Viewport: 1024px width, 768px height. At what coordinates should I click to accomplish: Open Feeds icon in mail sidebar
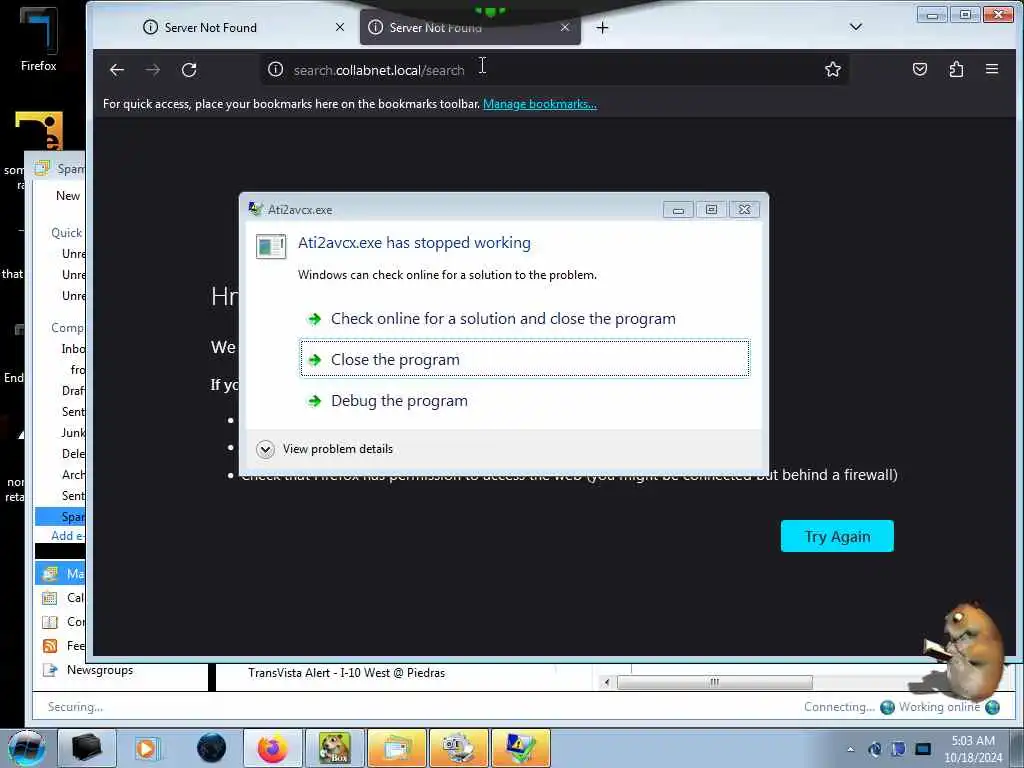point(50,646)
